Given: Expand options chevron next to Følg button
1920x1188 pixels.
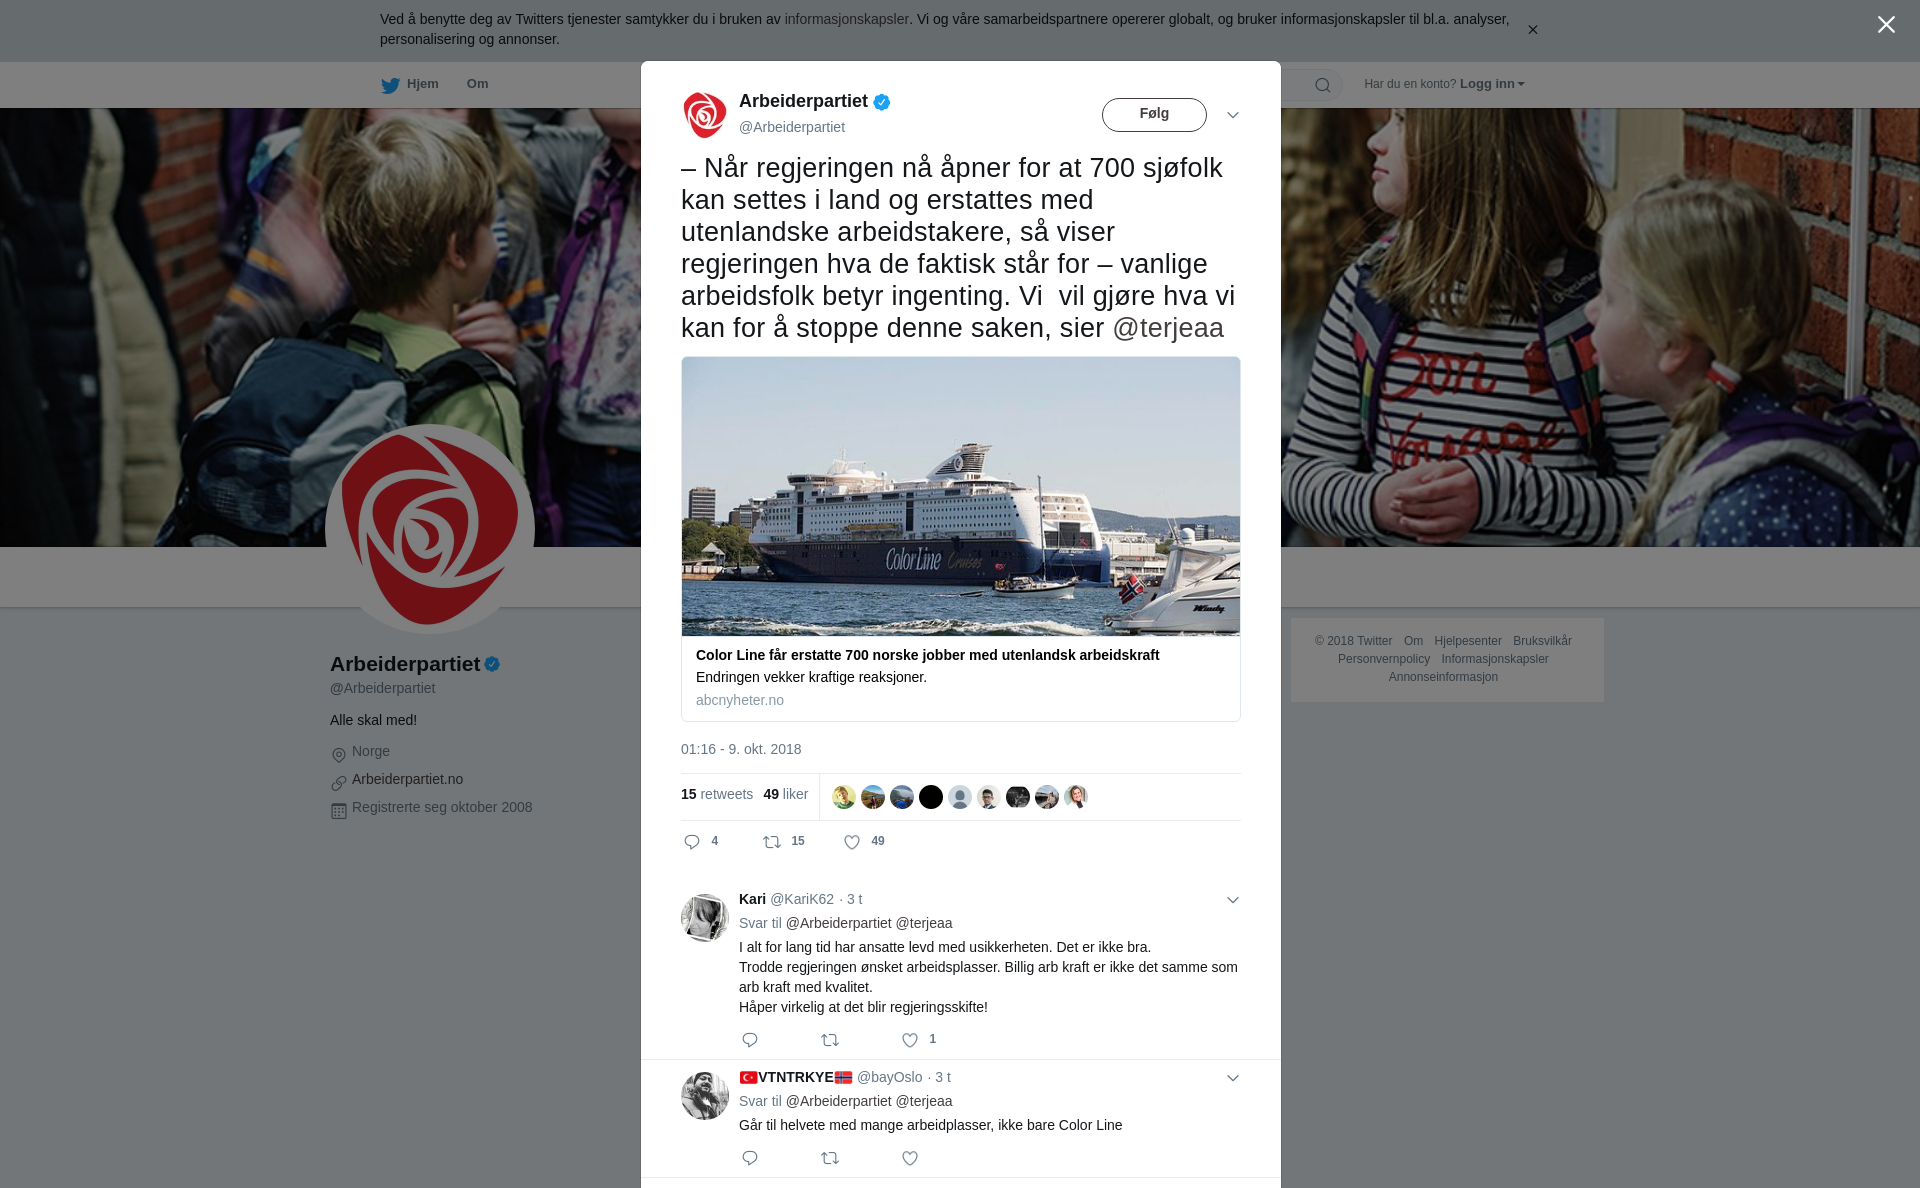Looking at the screenshot, I should pos(1233,115).
